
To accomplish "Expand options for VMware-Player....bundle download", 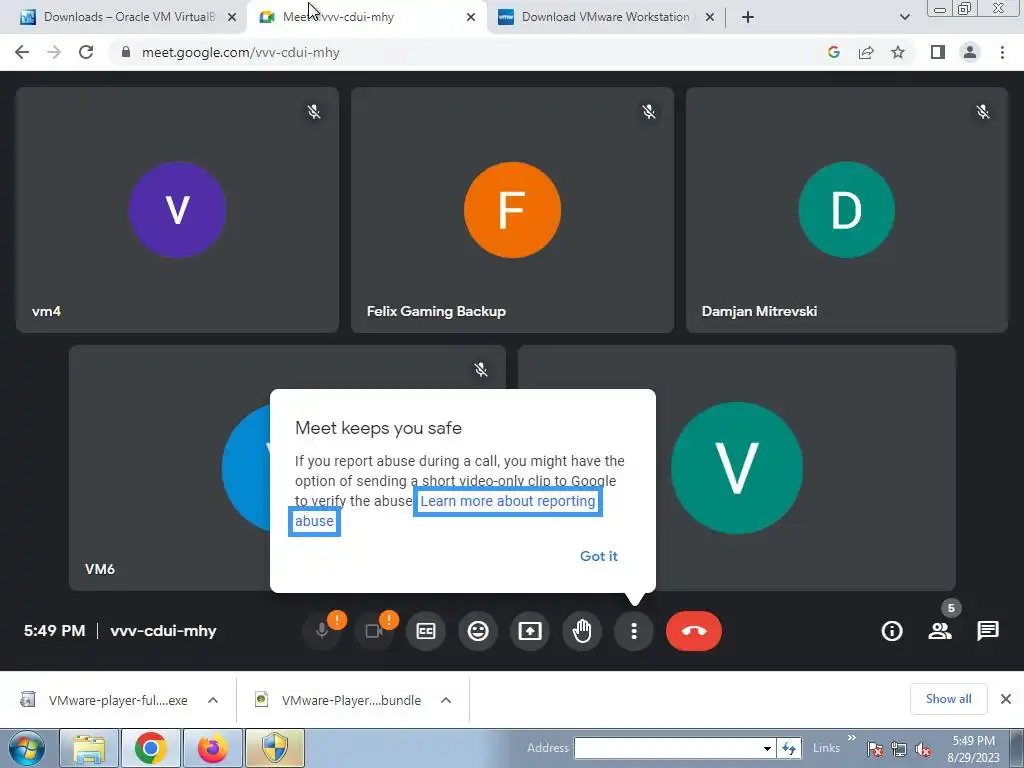I will tap(446, 700).
